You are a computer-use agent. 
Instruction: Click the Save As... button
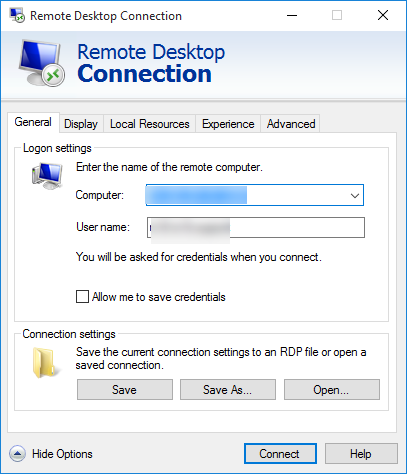coord(228,389)
